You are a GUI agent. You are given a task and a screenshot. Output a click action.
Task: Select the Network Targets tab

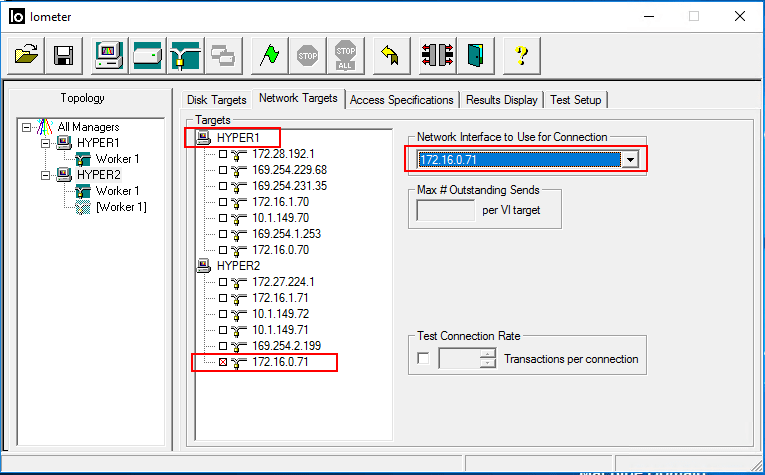coord(298,98)
